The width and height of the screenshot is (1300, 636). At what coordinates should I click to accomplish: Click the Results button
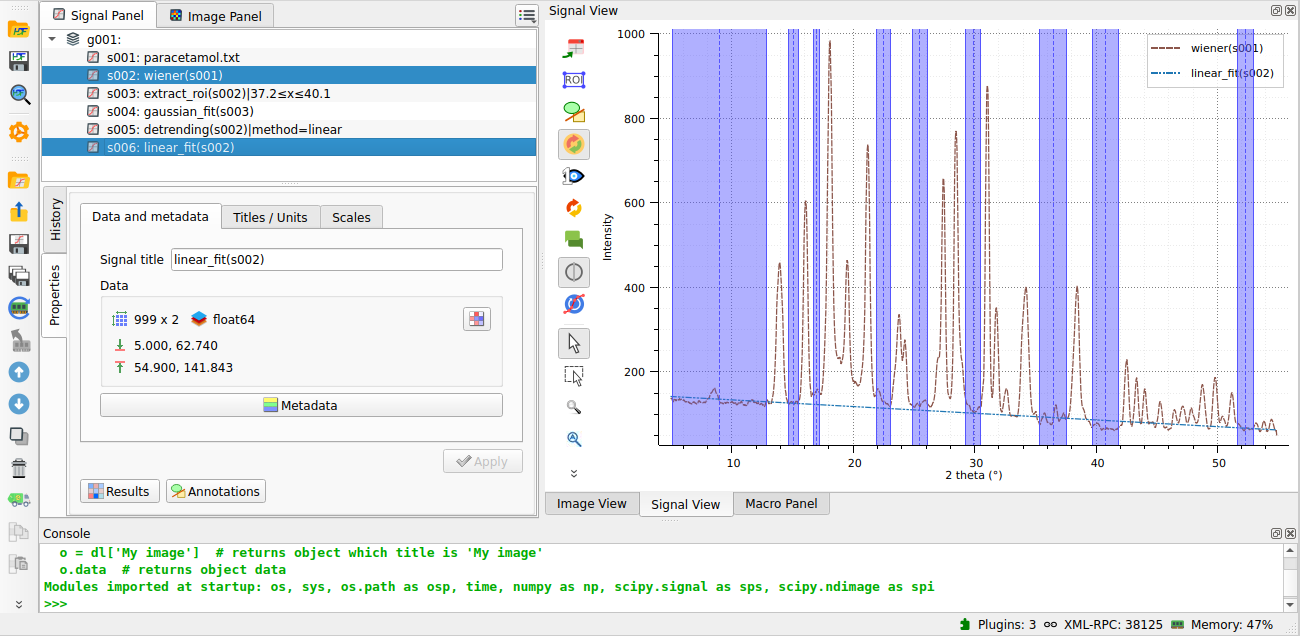(119, 491)
